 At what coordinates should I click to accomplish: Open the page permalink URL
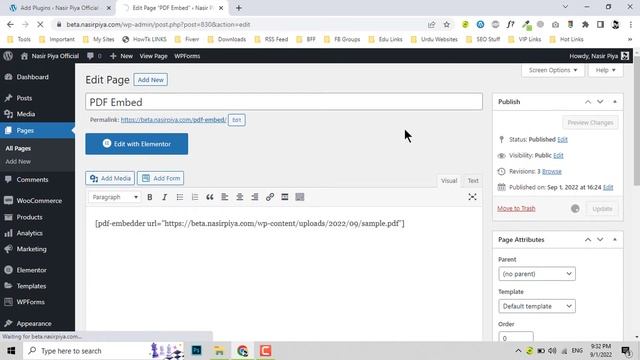[x=173, y=120]
